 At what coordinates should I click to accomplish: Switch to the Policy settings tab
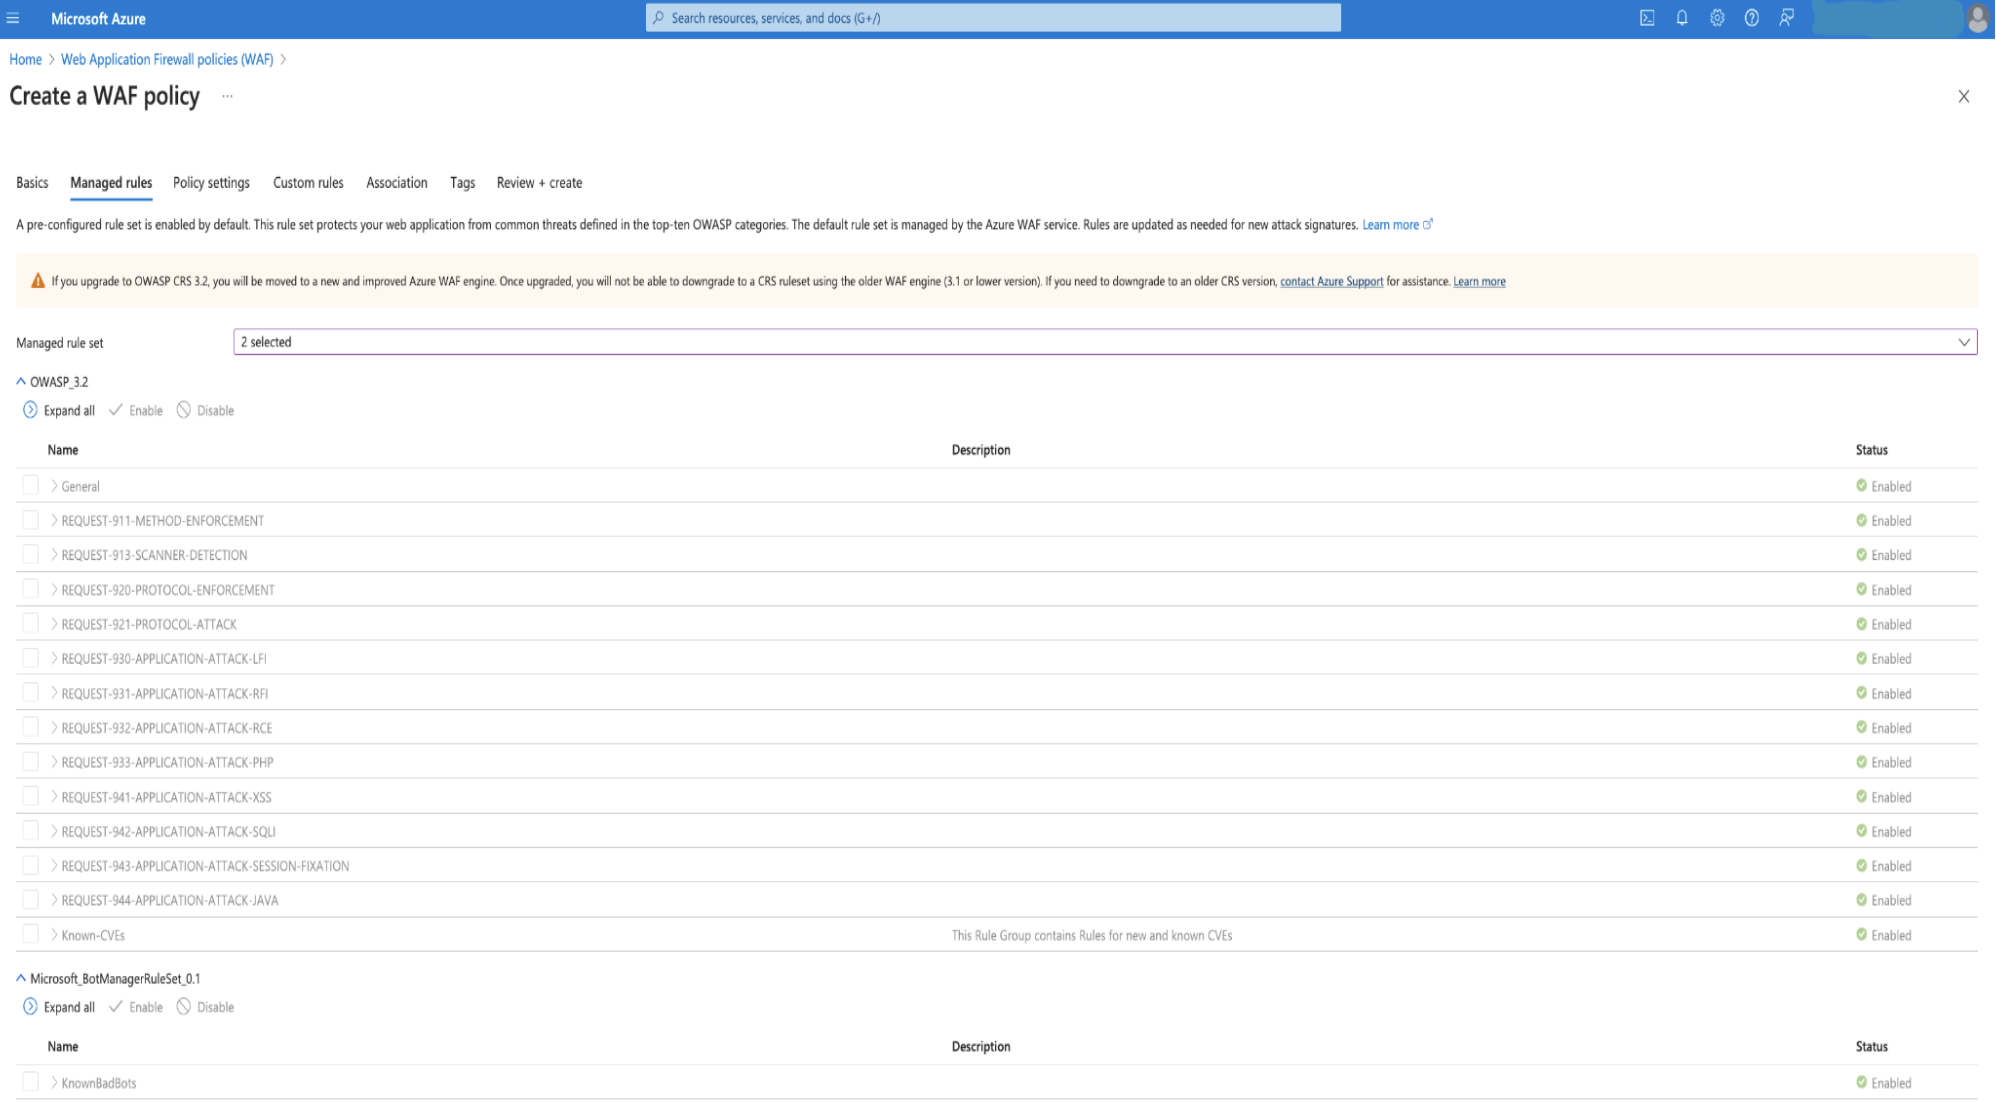(211, 183)
